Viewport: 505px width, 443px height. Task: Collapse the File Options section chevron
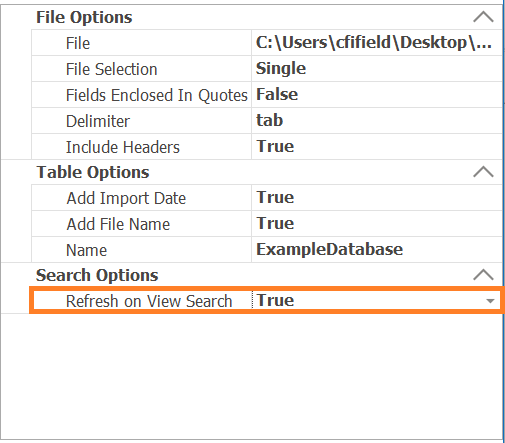coord(483,17)
